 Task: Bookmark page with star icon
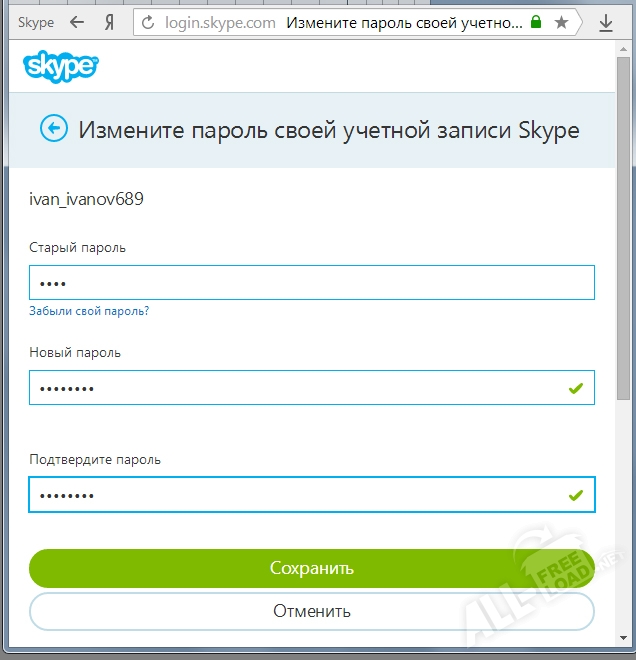(561, 22)
